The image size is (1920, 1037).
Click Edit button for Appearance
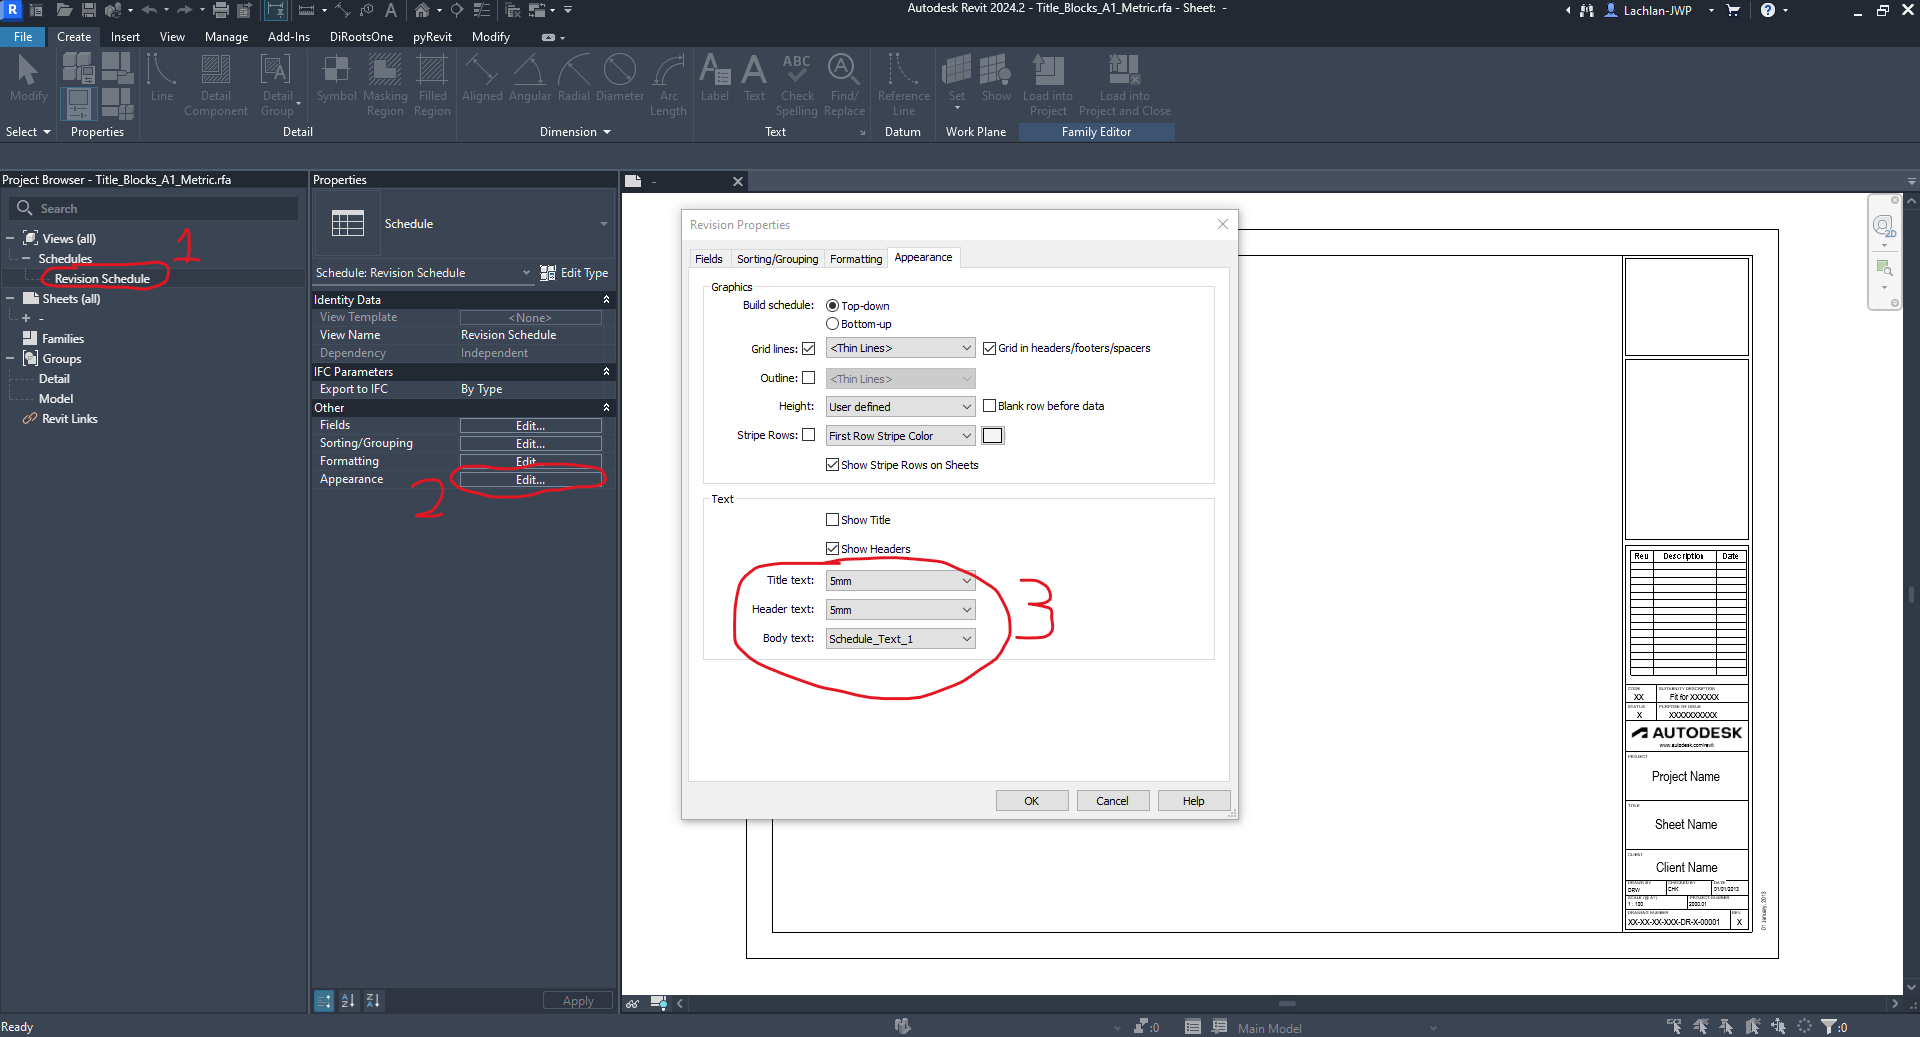[x=530, y=480]
